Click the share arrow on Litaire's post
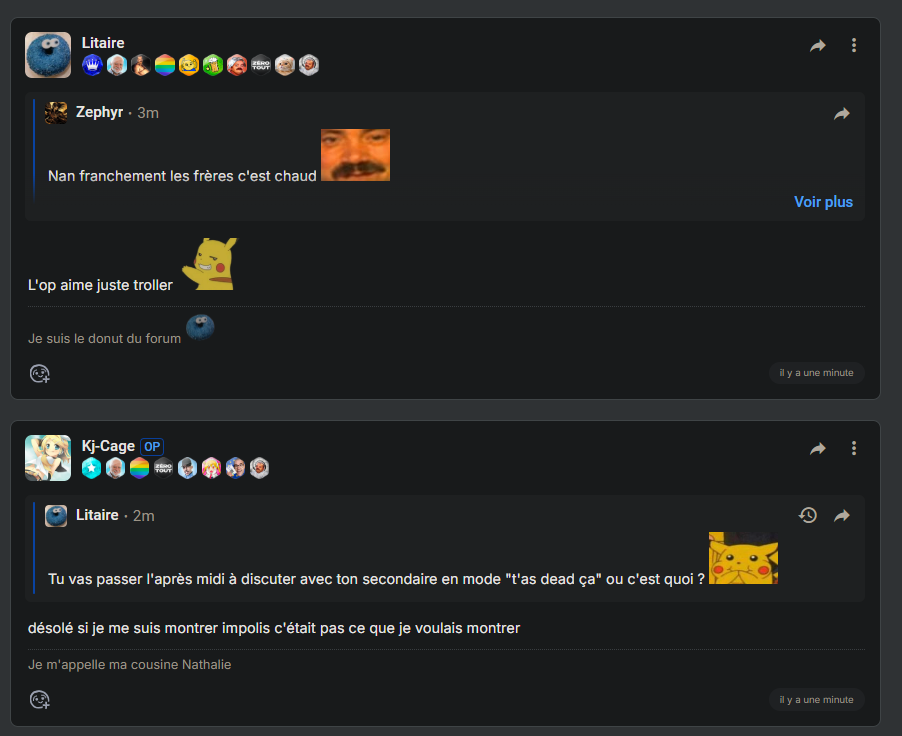The height and width of the screenshot is (736, 902). point(817,45)
